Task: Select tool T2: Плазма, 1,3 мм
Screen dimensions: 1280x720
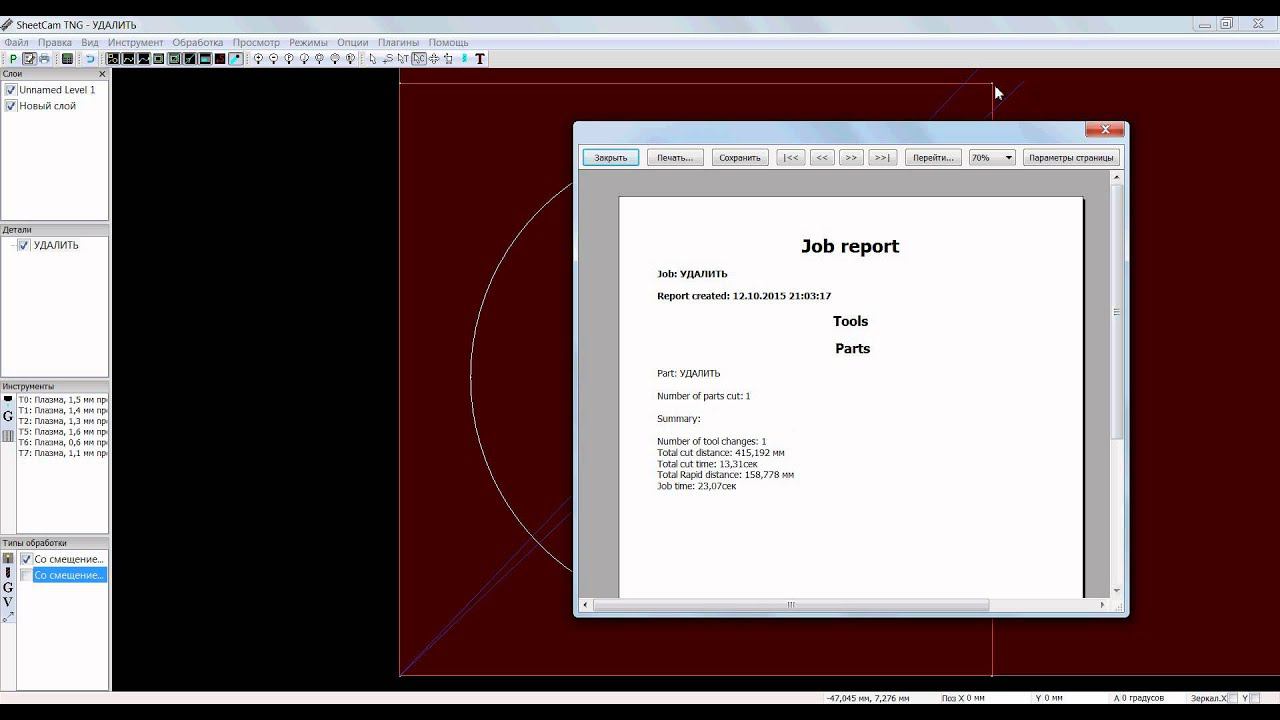Action: (63, 421)
